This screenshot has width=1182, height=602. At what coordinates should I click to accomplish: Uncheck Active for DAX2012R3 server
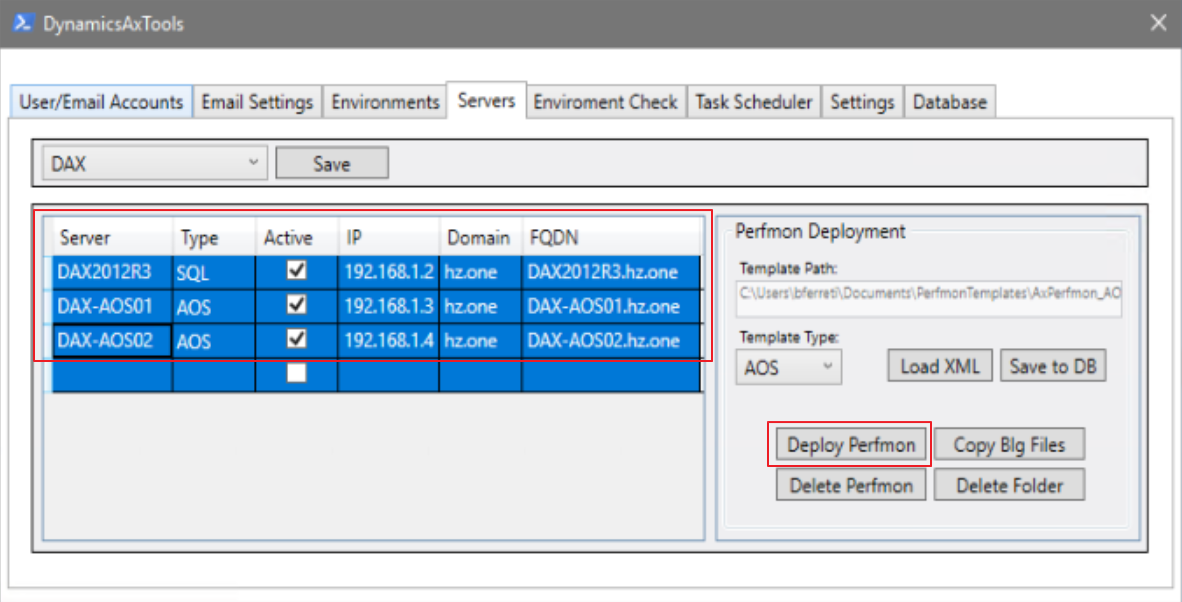pos(297,270)
